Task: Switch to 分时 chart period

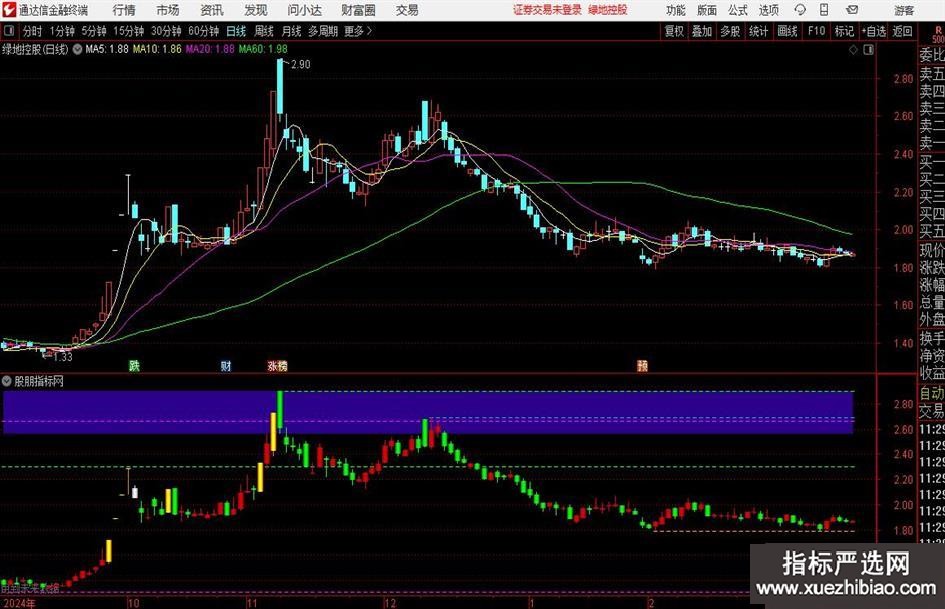Action: [33, 31]
